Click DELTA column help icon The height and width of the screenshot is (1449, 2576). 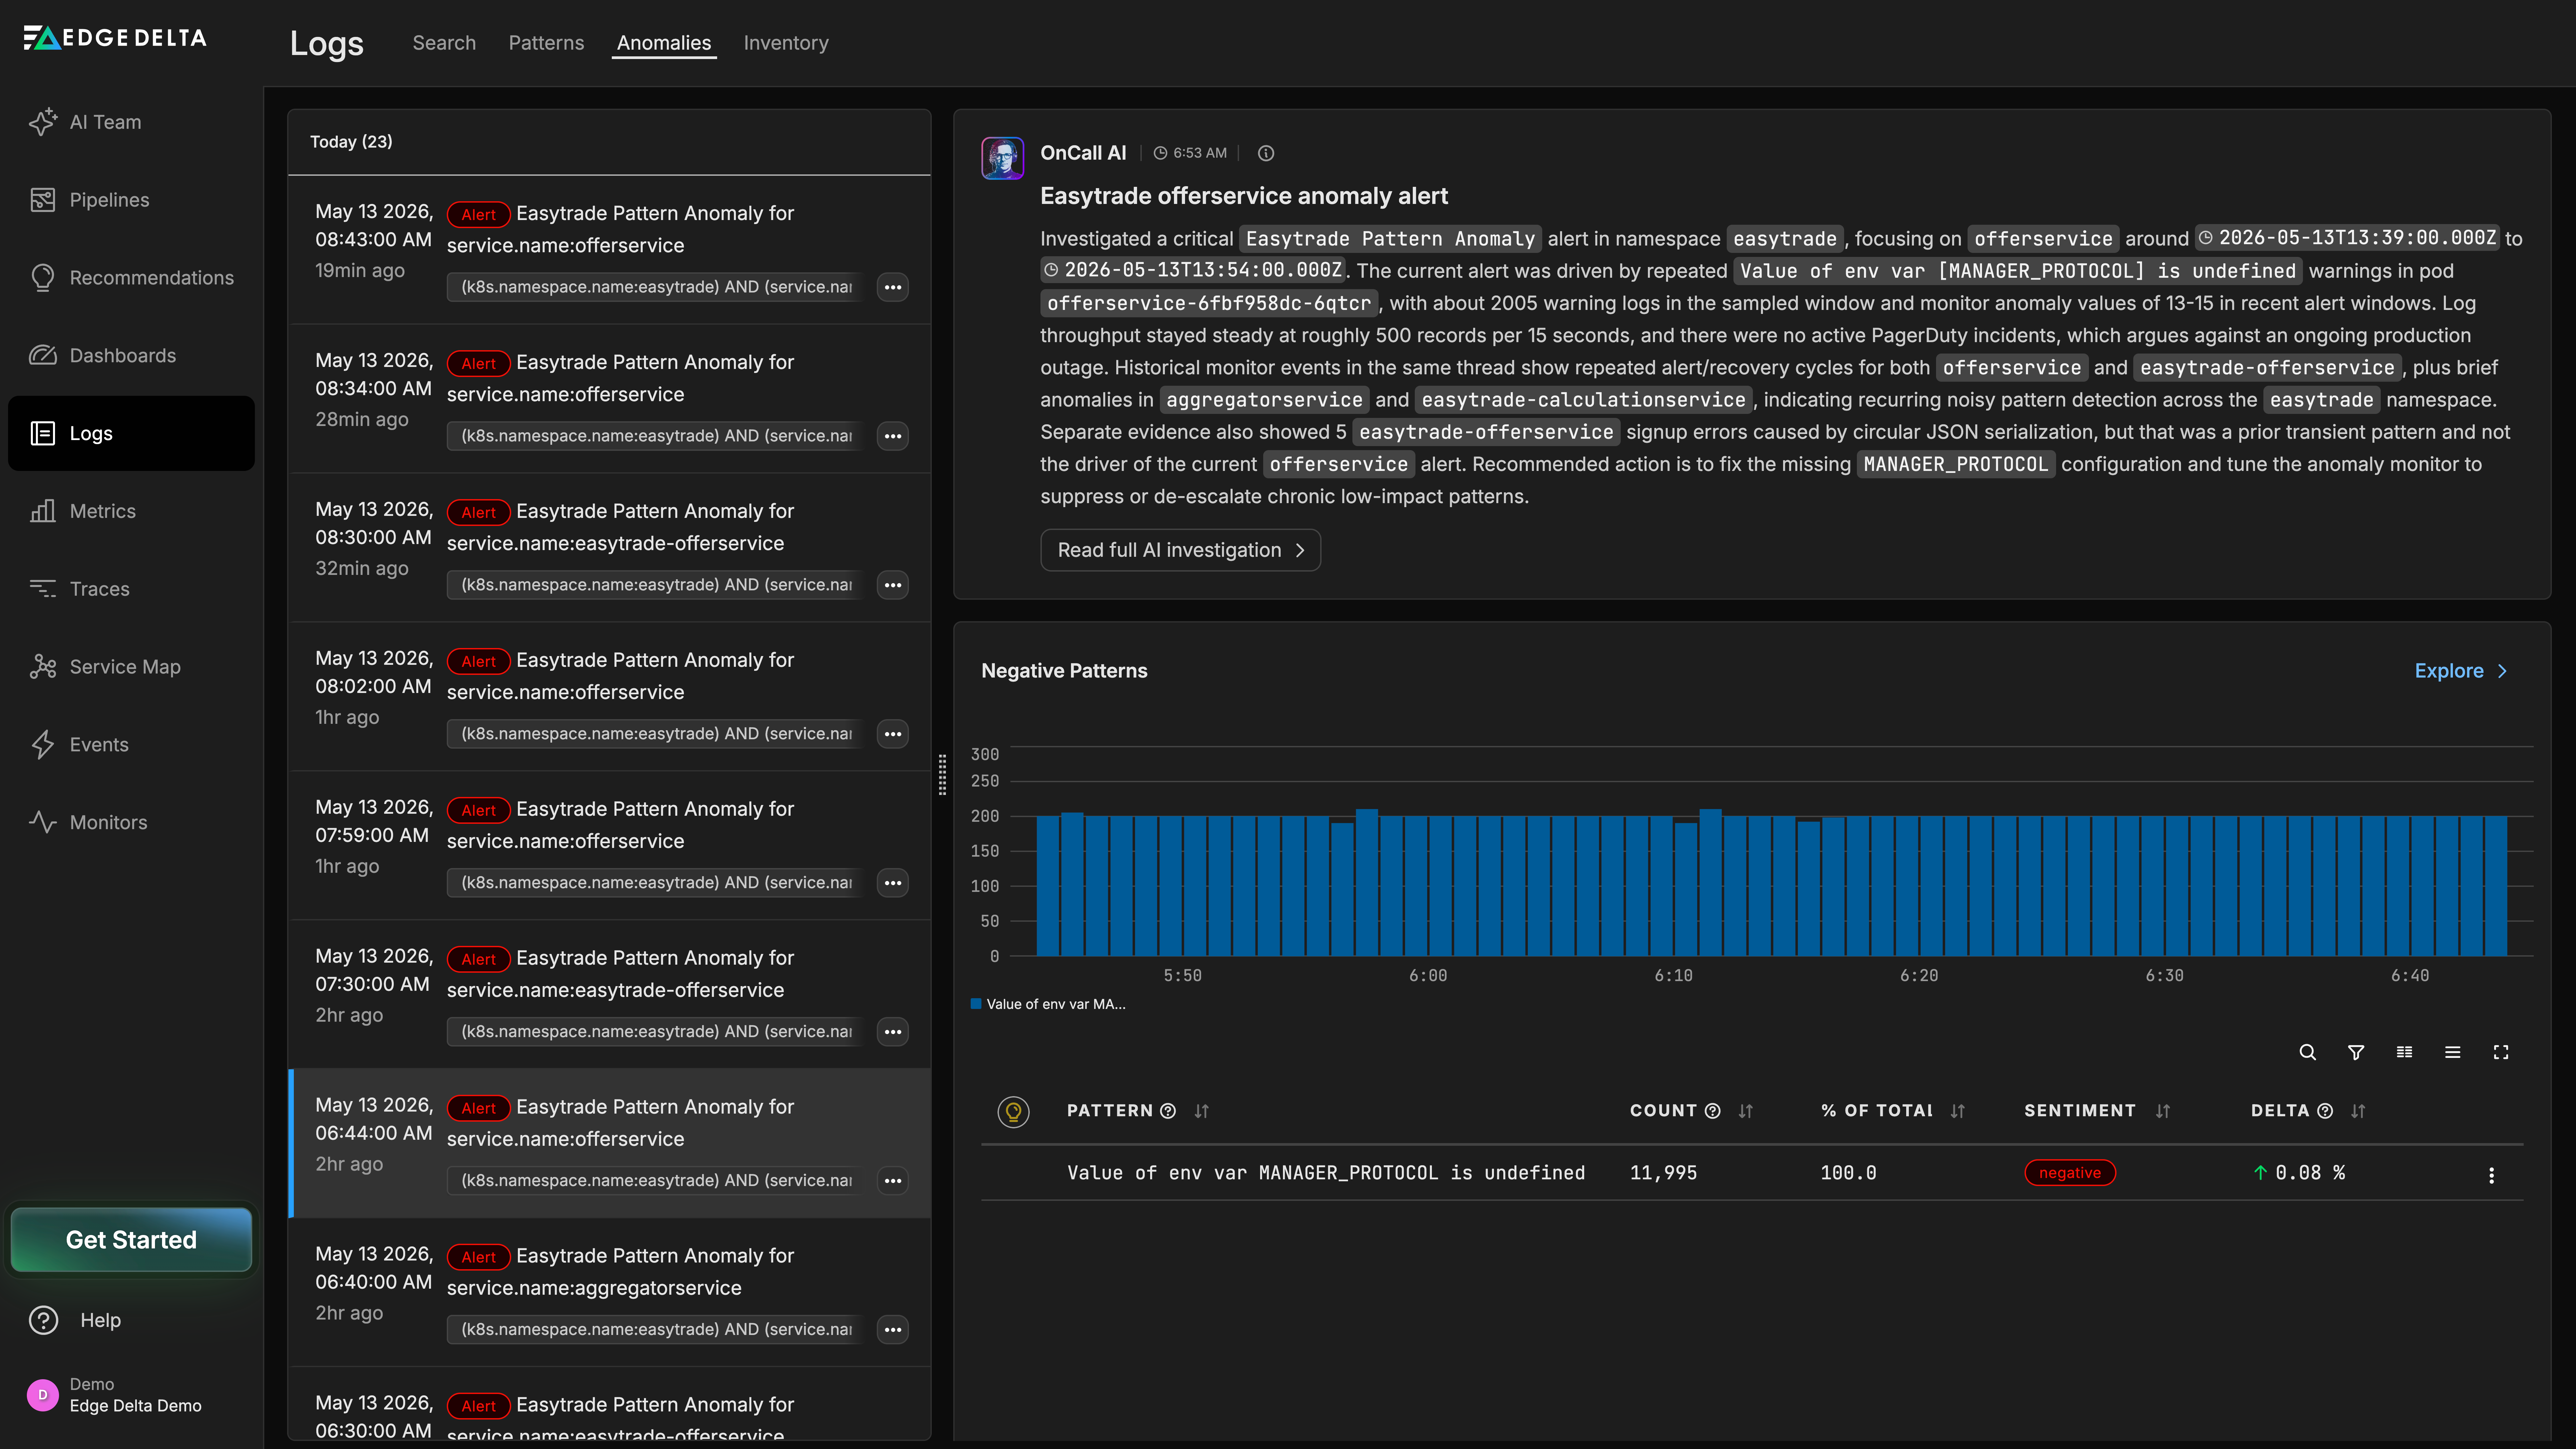(2325, 1111)
